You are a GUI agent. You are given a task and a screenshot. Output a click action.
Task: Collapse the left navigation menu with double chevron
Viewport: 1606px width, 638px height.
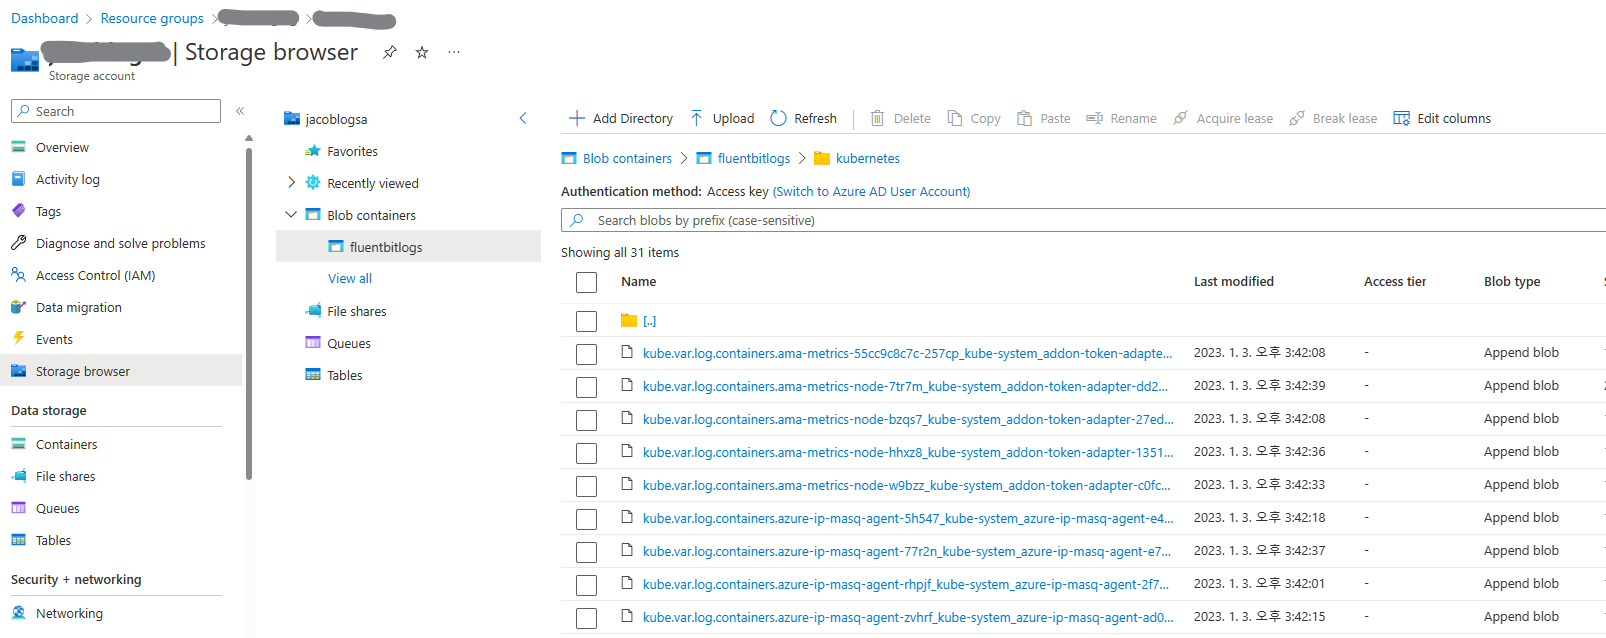(240, 111)
